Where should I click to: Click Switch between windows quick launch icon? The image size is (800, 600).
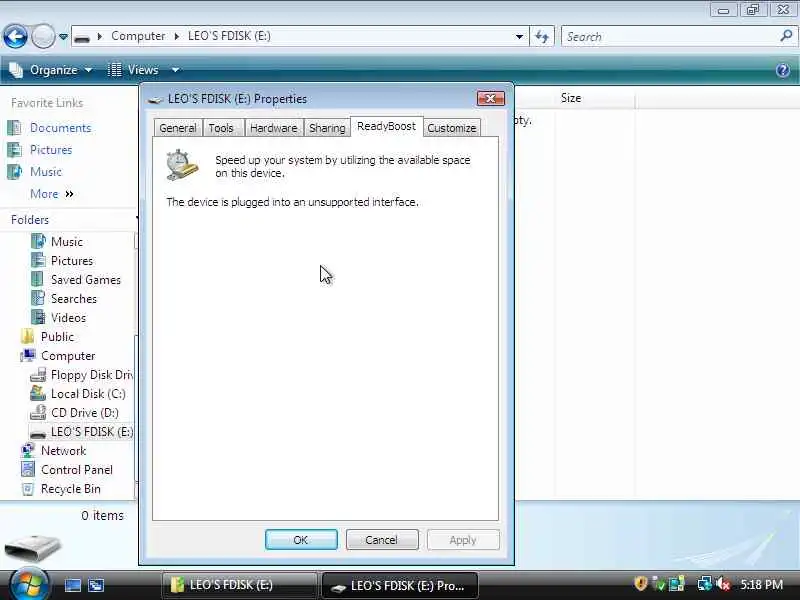tap(96, 585)
